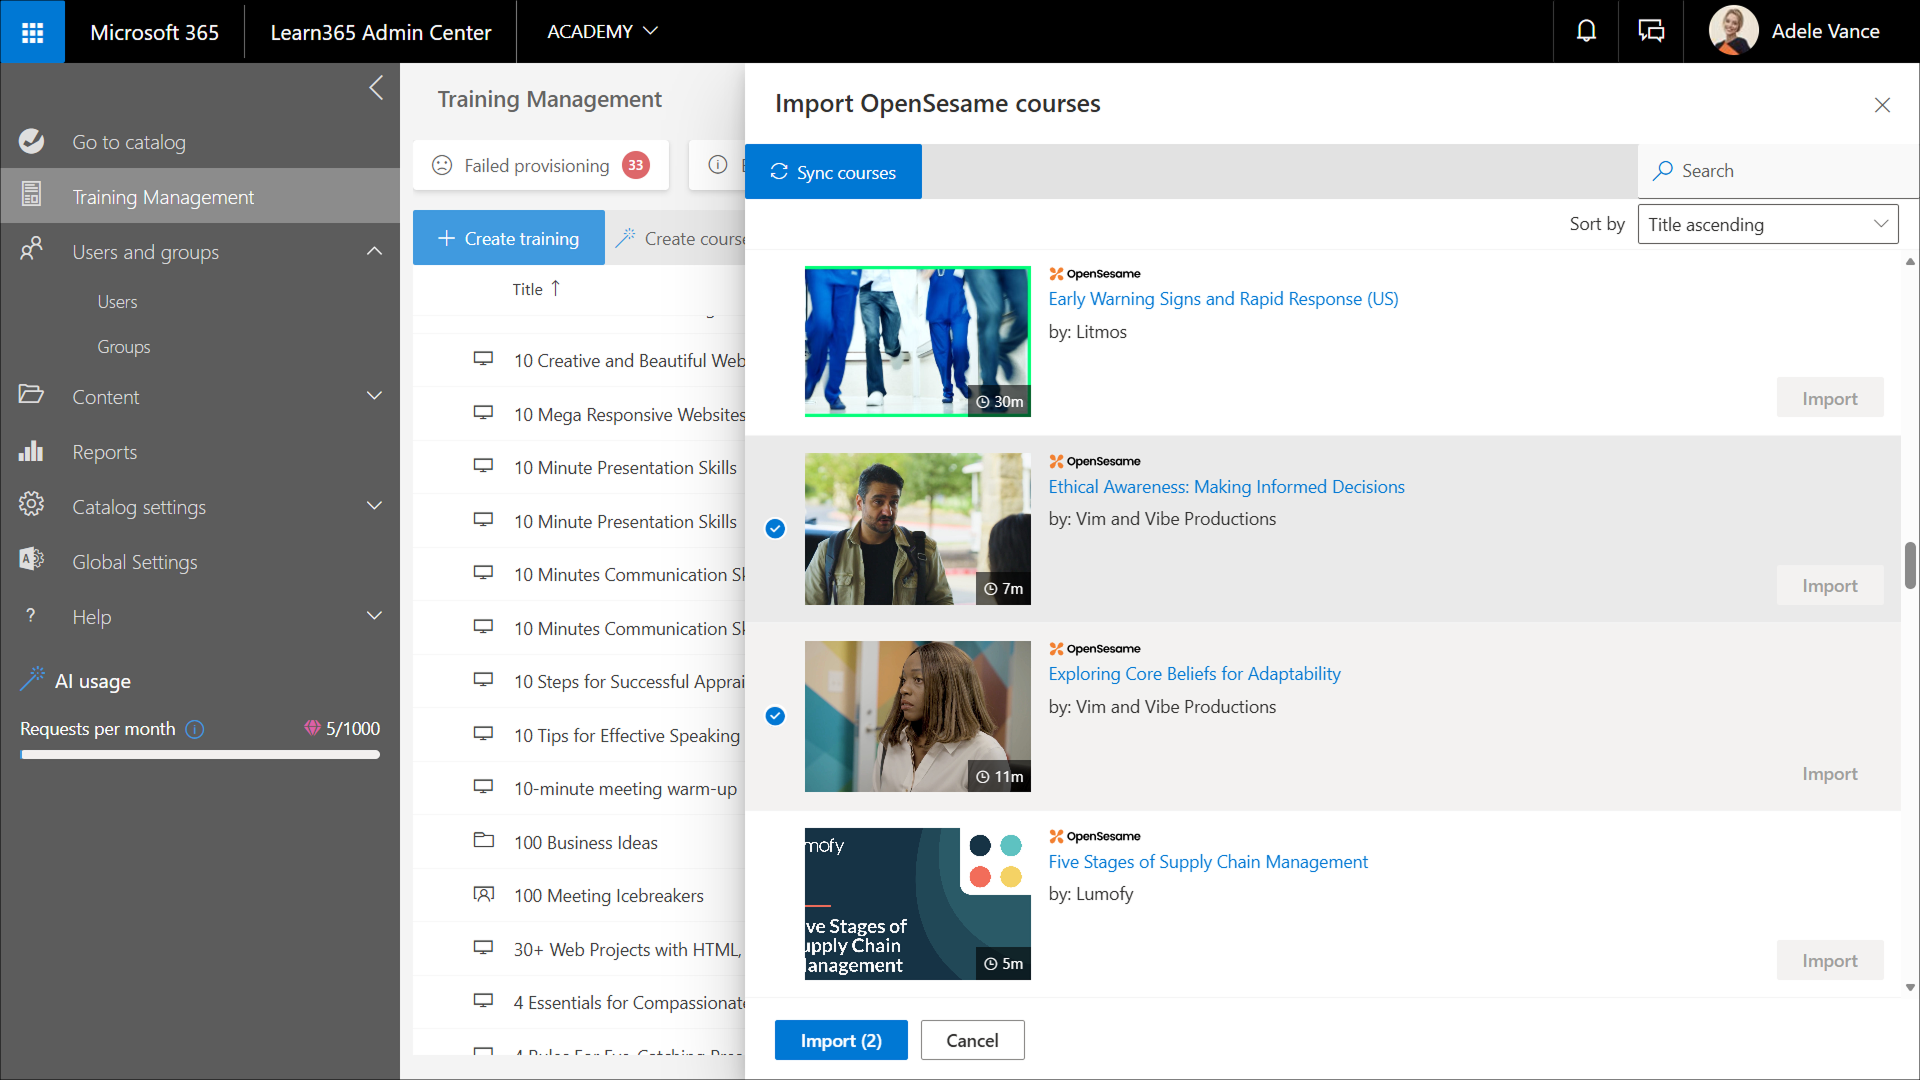Image resolution: width=1920 pixels, height=1080 pixels.
Task: Click the Reports bar chart icon
Action: pyautogui.click(x=31, y=452)
